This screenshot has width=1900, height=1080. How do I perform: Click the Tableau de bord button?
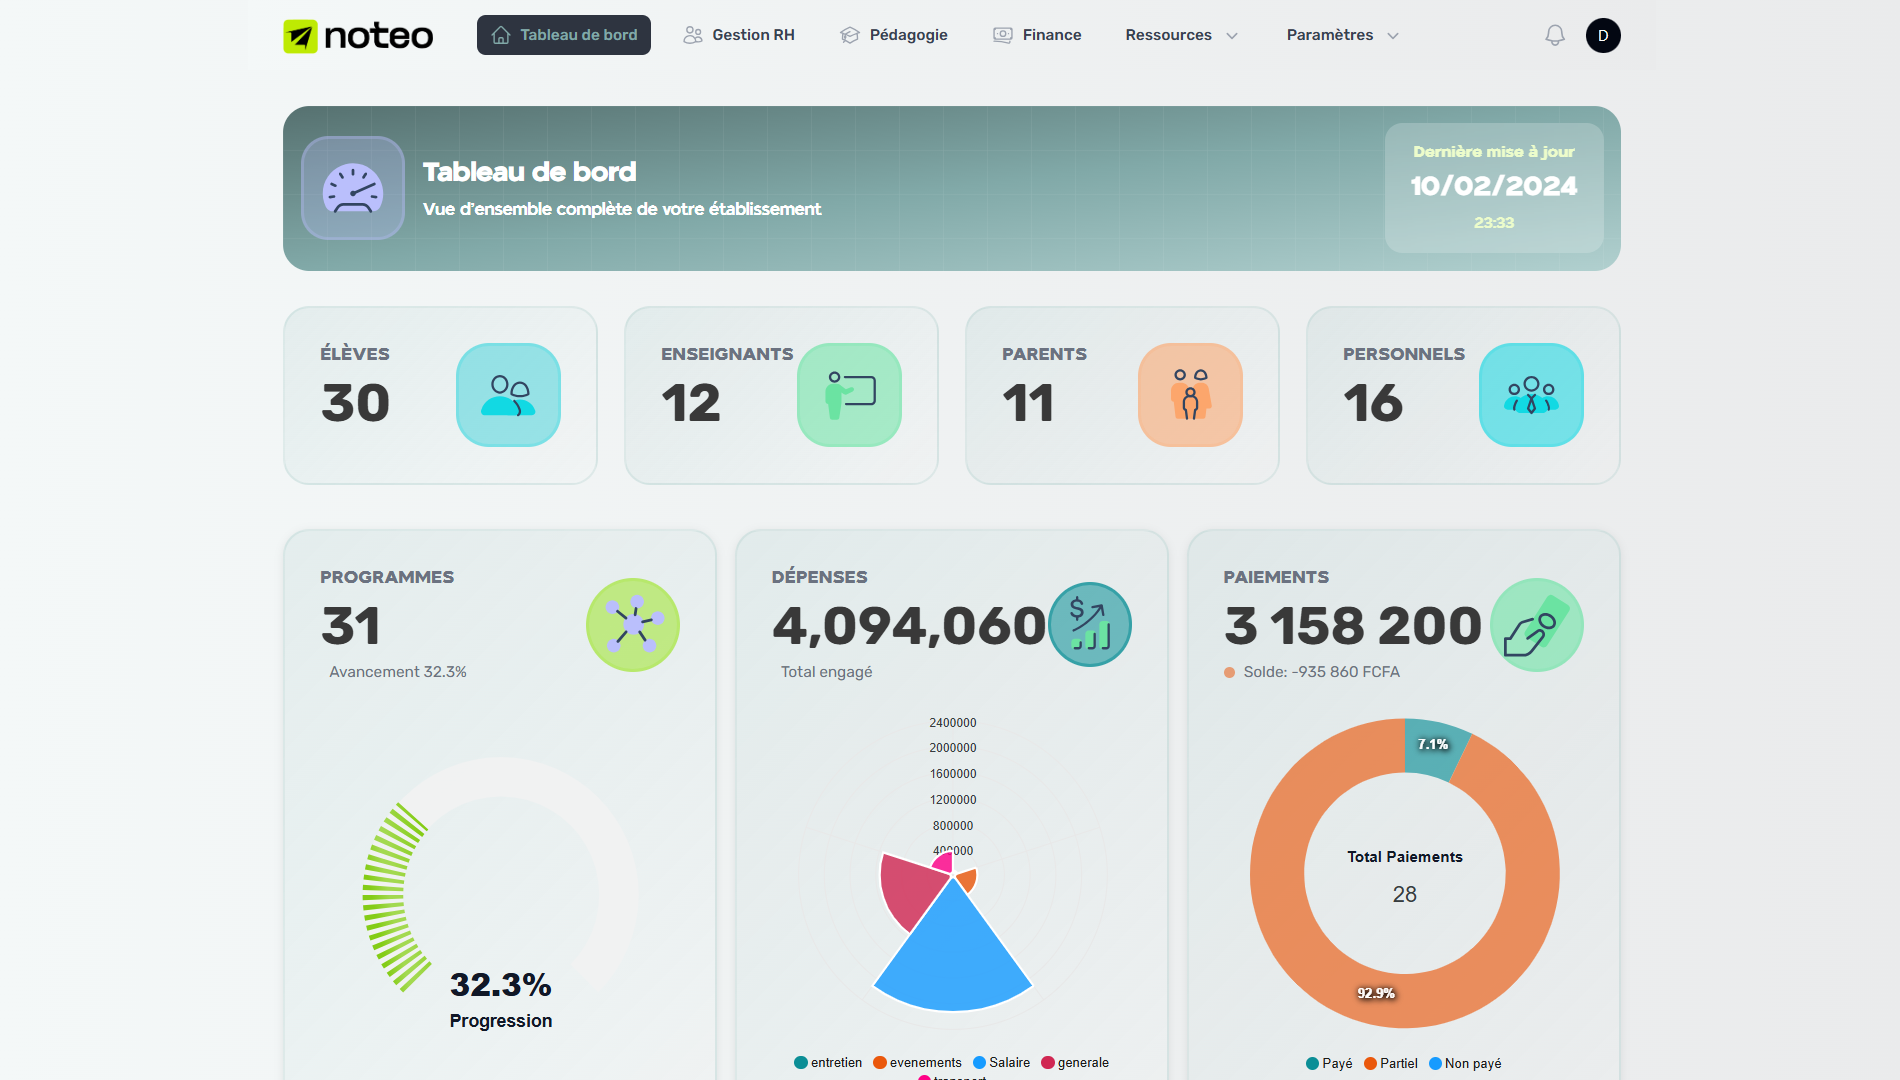[x=564, y=35]
